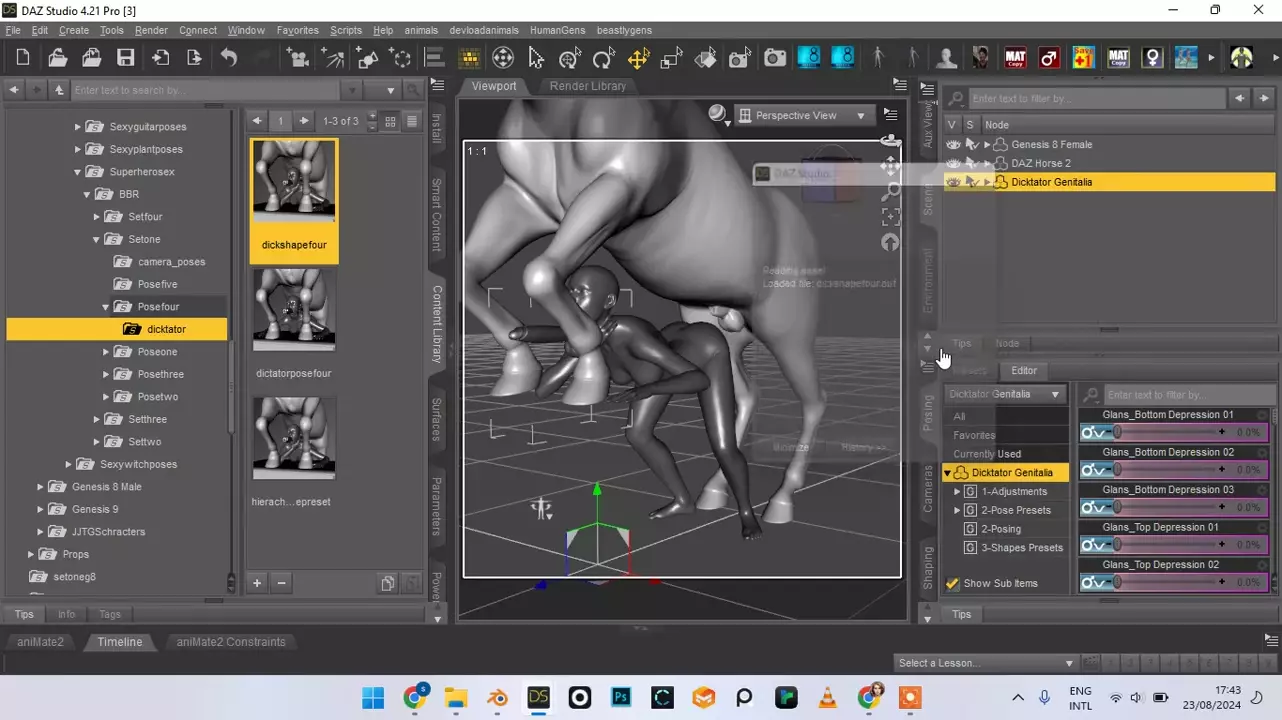Viewport: 1282px width, 720px height.
Task: Click the New file icon in toolbar
Action: pyautogui.click(x=23, y=58)
